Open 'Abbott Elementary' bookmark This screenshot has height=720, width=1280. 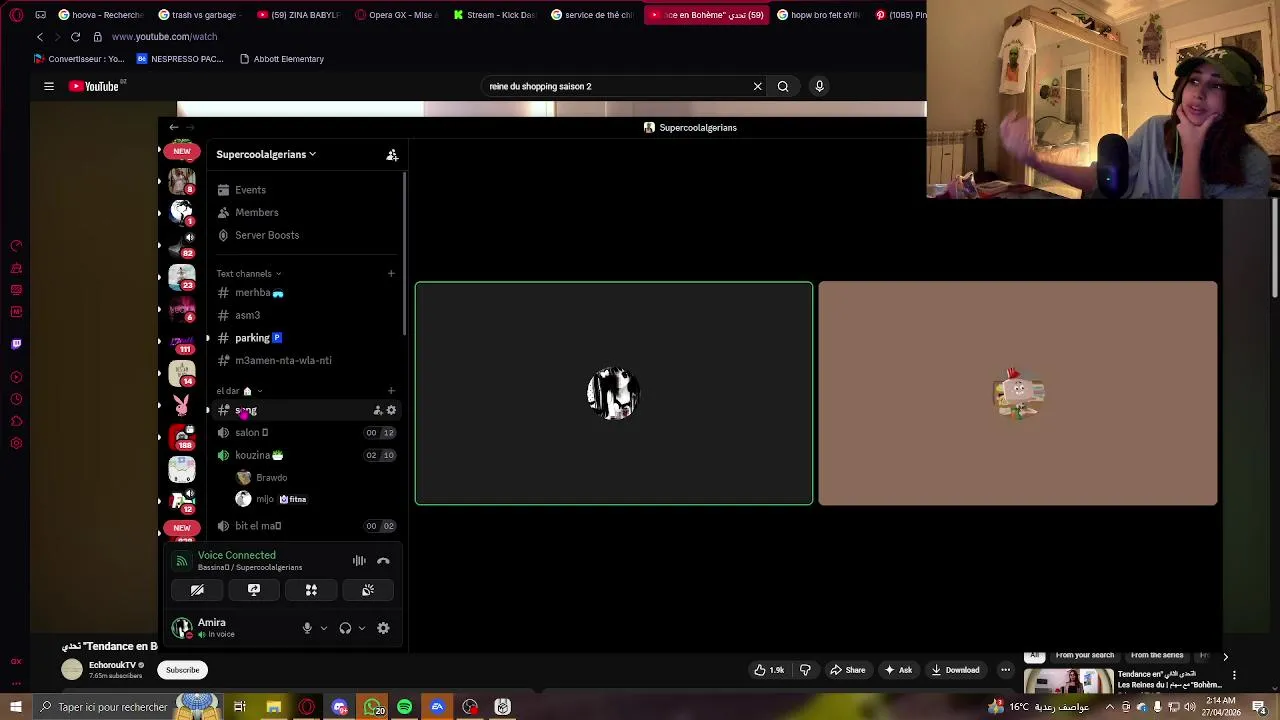coord(282,59)
